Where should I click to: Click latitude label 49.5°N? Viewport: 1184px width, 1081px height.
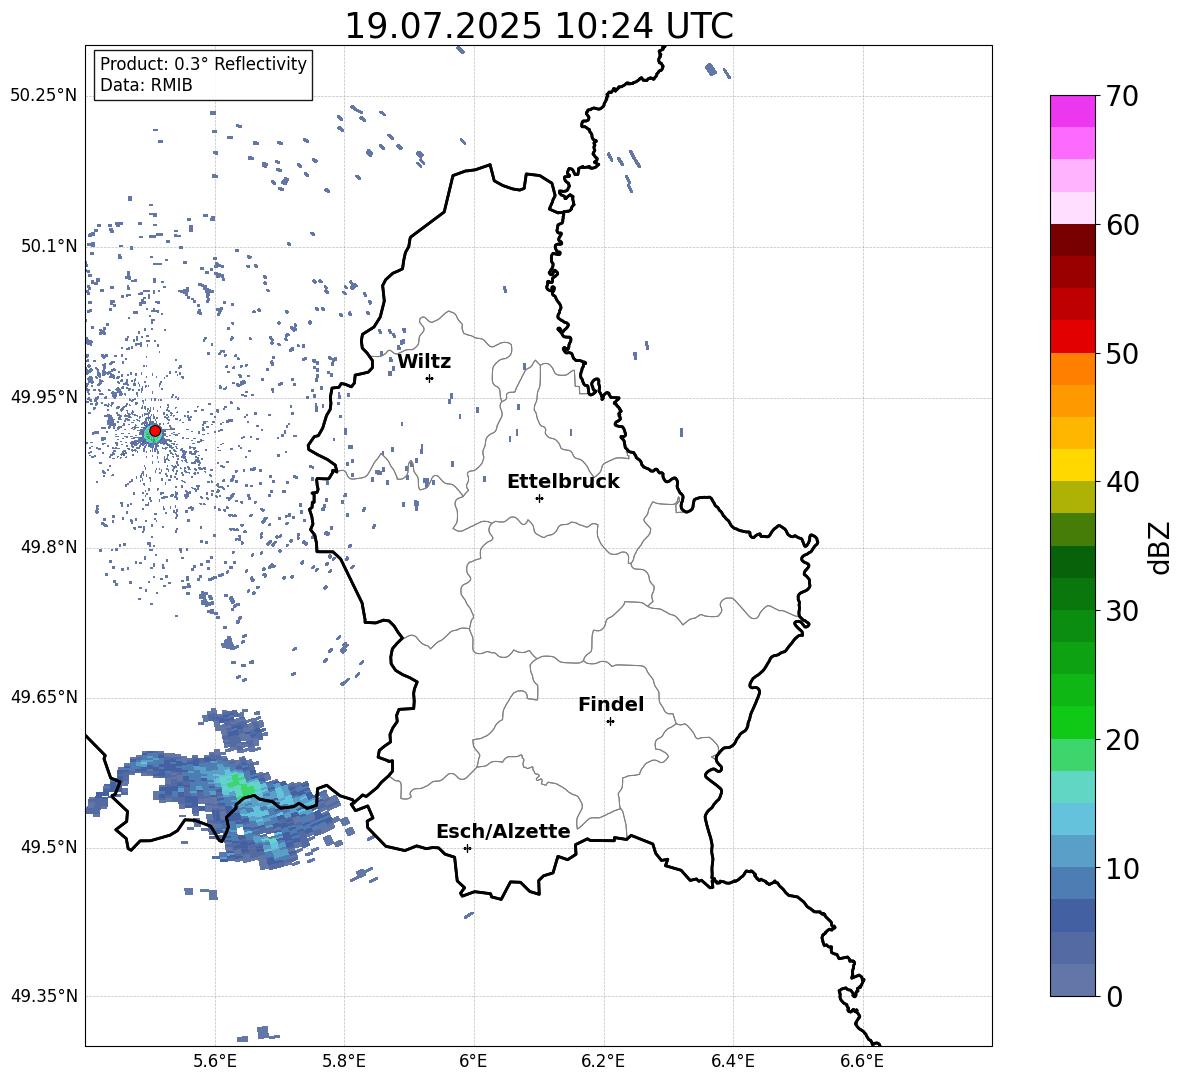(49, 847)
